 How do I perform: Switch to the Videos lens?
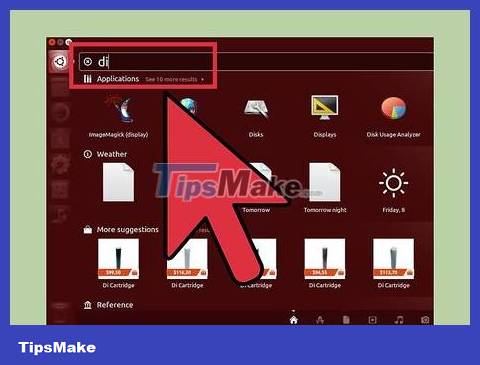[372, 320]
